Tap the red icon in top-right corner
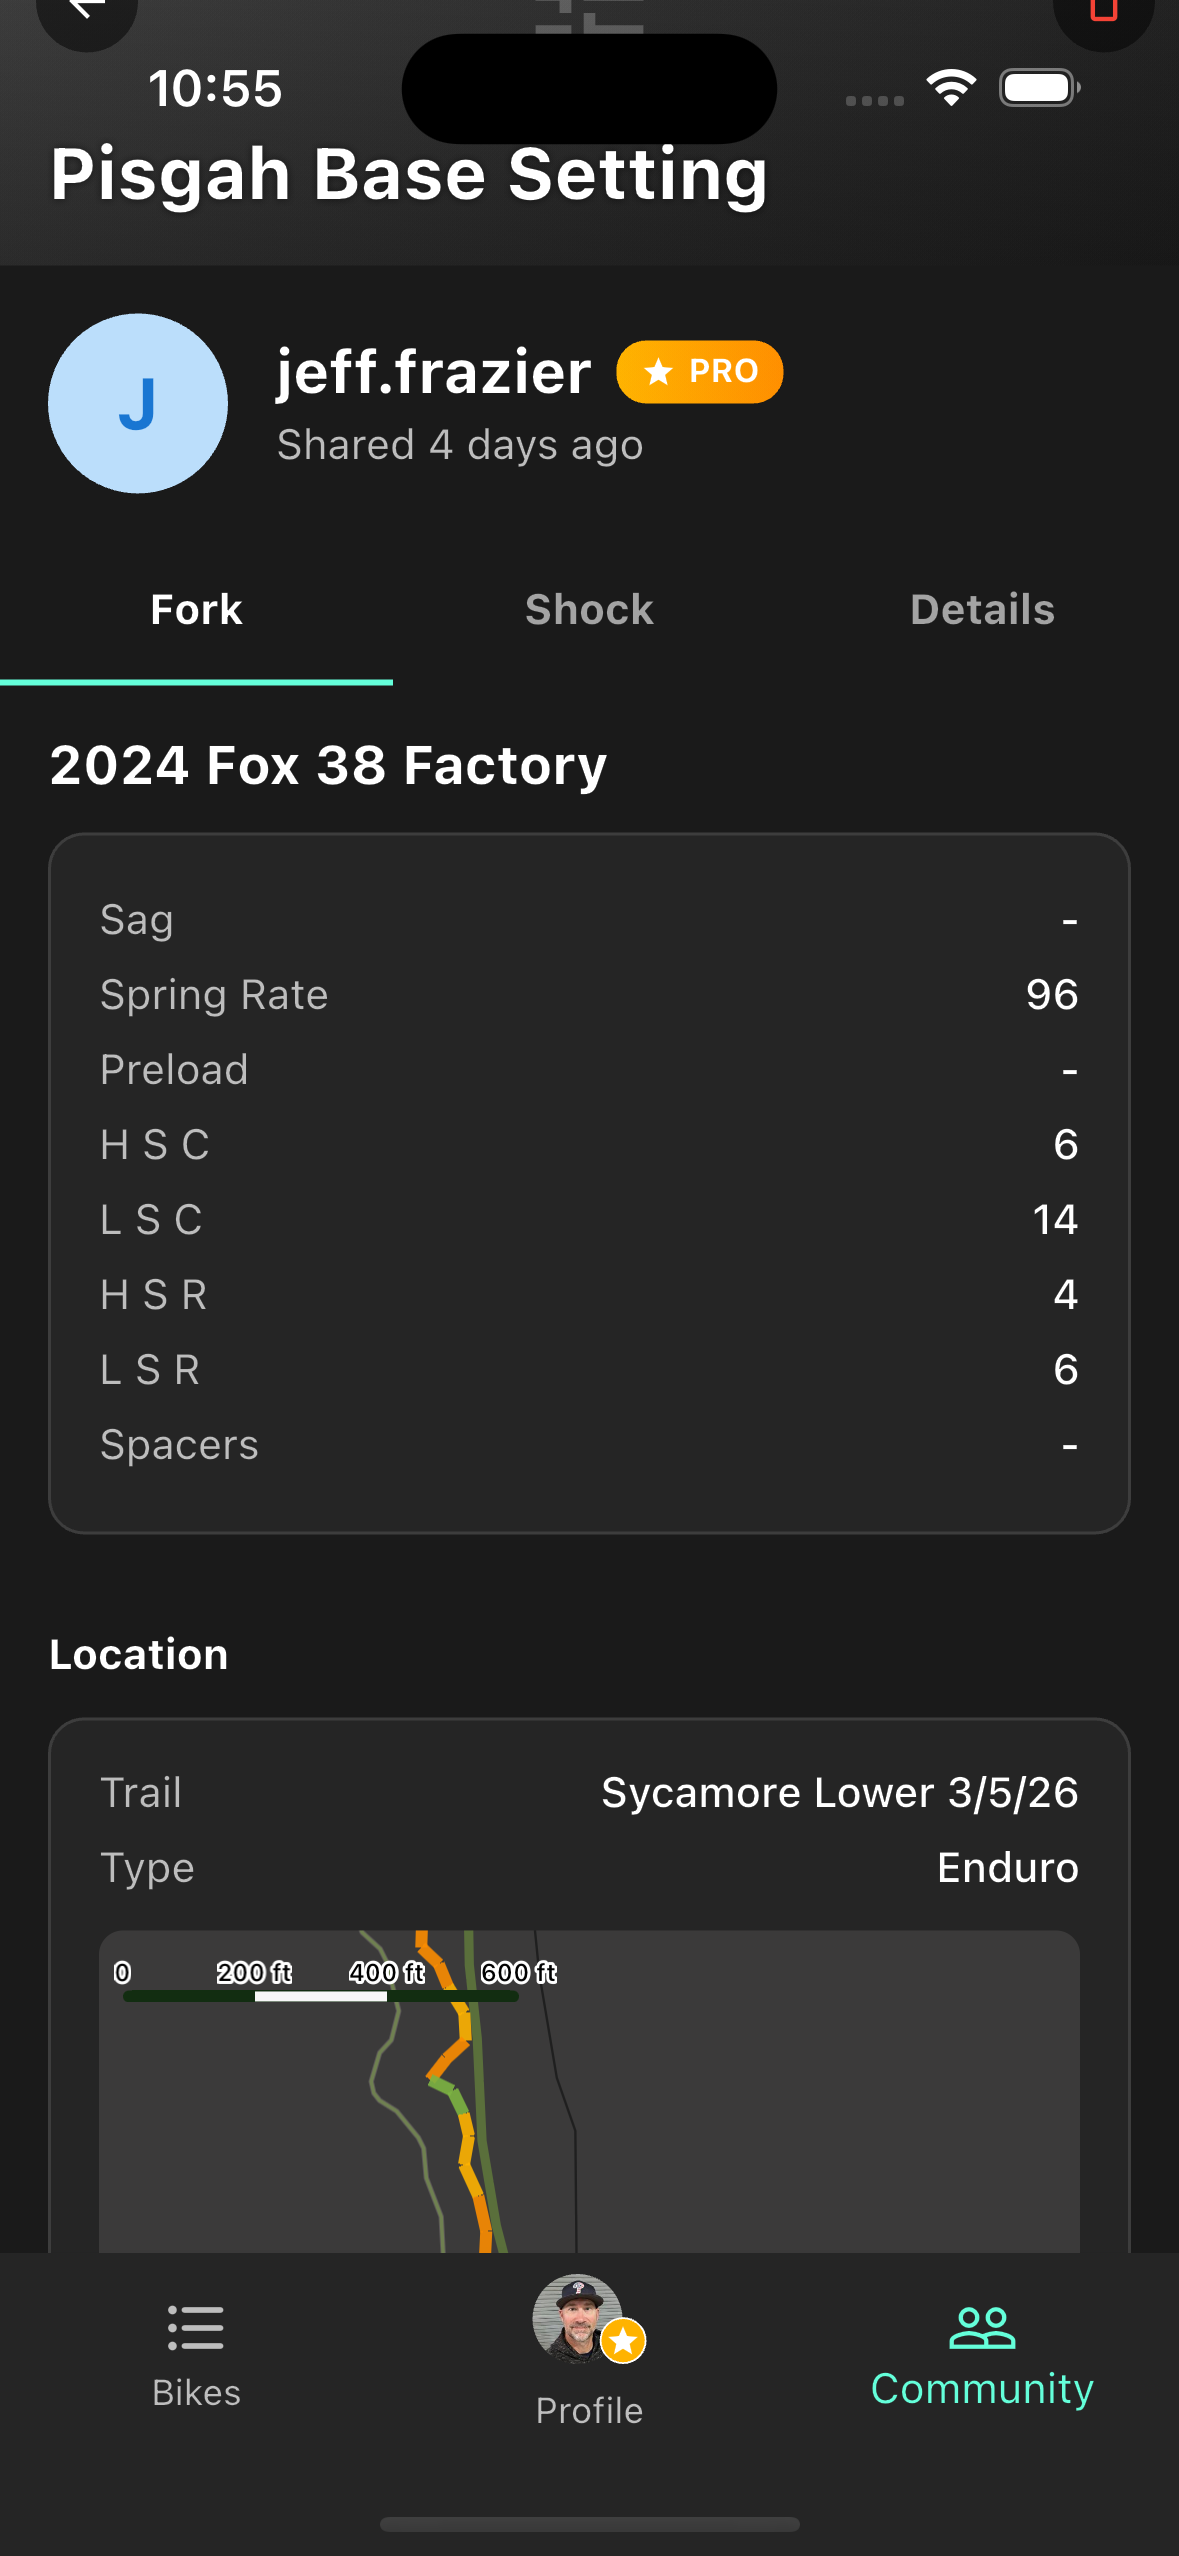The height and width of the screenshot is (2556, 1179). pyautogui.click(x=1103, y=12)
